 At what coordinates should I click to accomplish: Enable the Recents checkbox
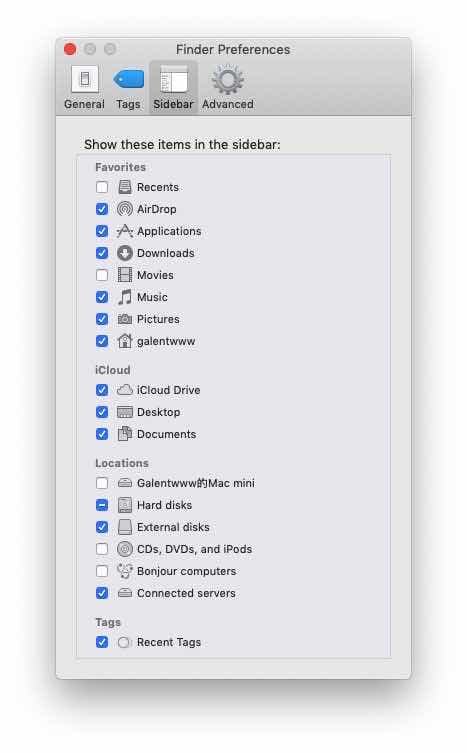102,187
